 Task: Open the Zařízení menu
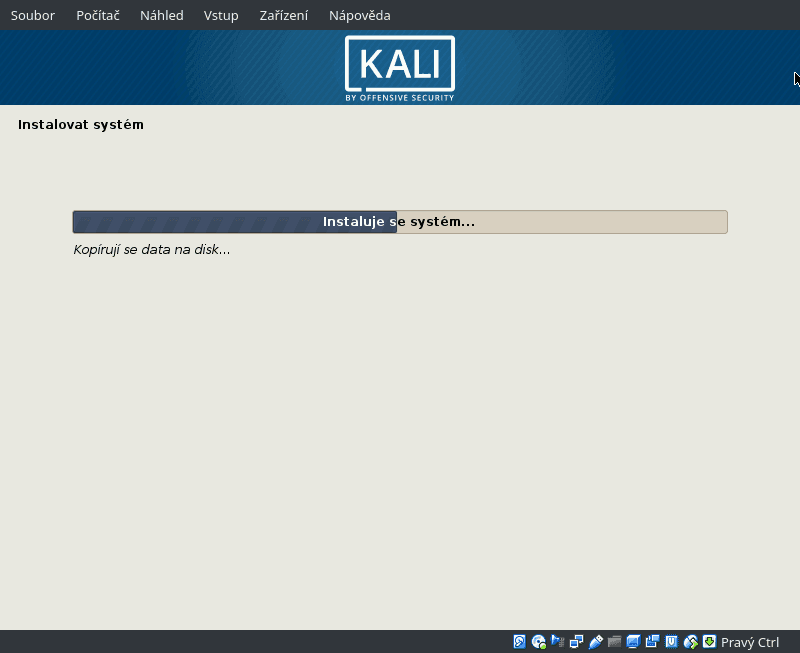click(284, 15)
